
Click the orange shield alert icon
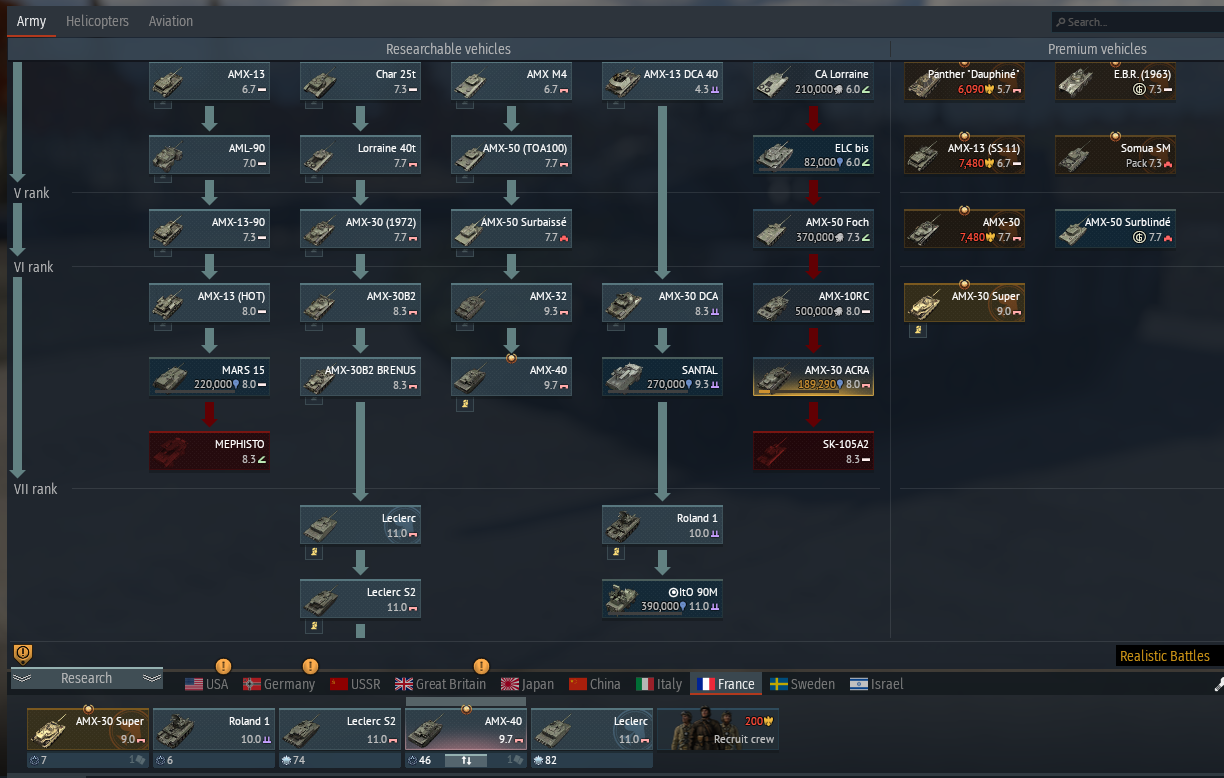click(x=23, y=654)
